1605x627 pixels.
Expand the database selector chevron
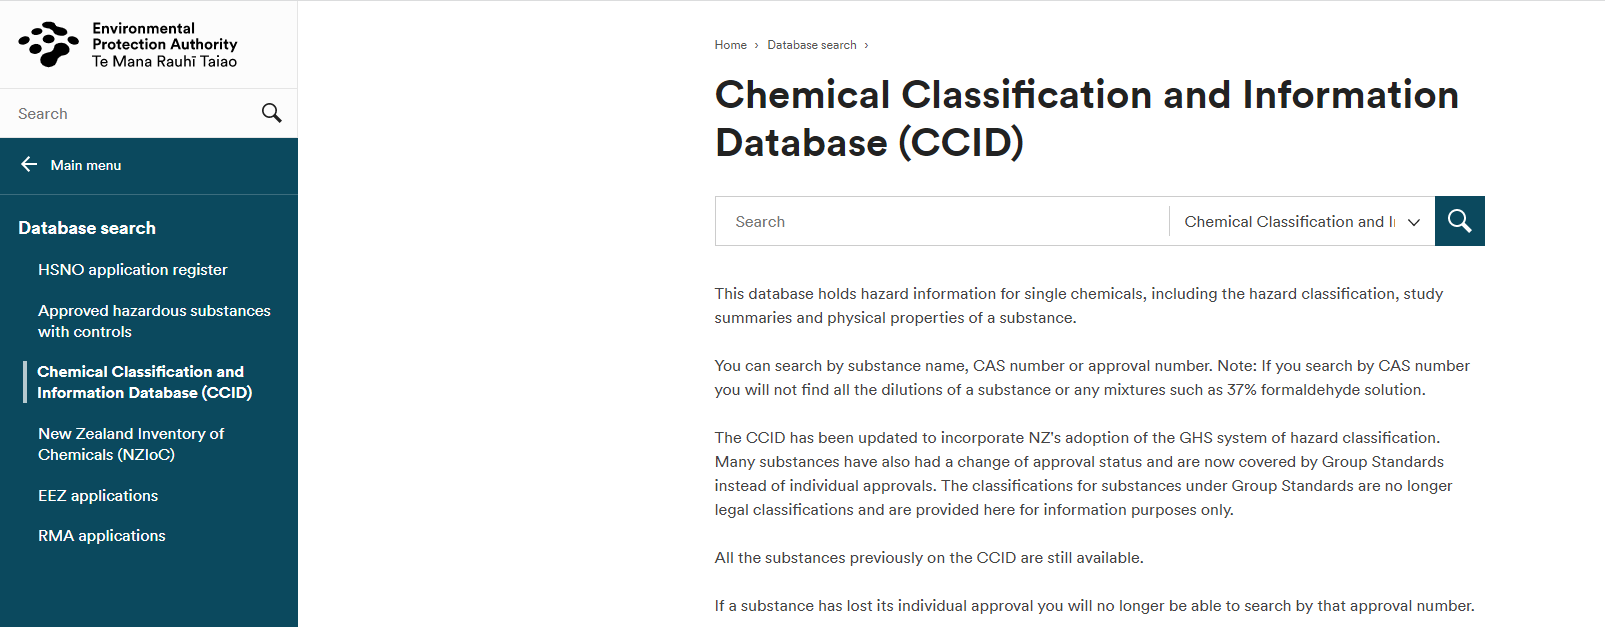[x=1414, y=222]
